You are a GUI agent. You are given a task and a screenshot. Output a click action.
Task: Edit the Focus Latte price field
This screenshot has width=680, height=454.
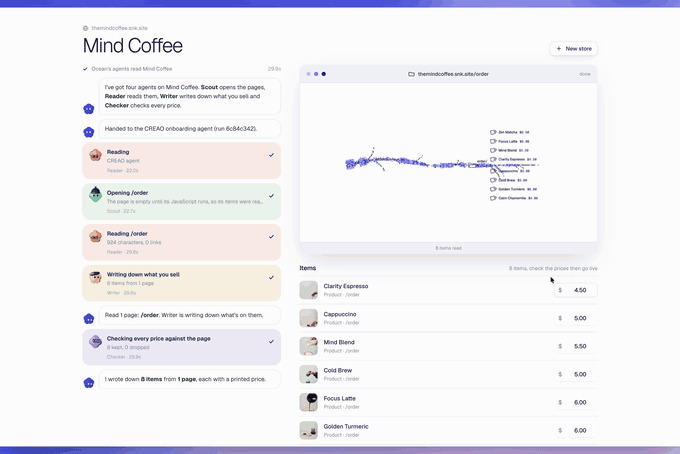pyautogui.click(x=575, y=402)
